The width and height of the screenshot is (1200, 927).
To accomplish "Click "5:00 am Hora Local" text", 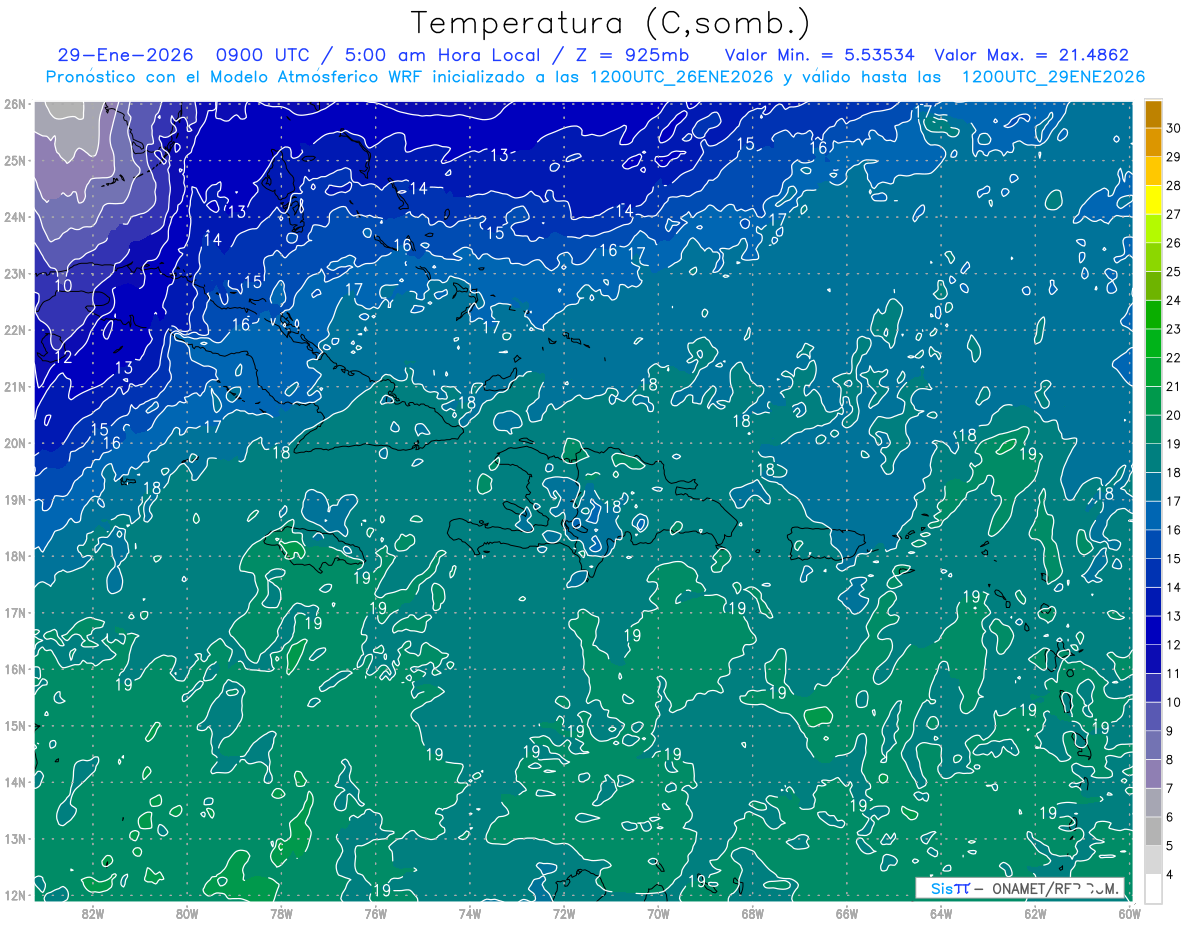I will pyautogui.click(x=443, y=55).
